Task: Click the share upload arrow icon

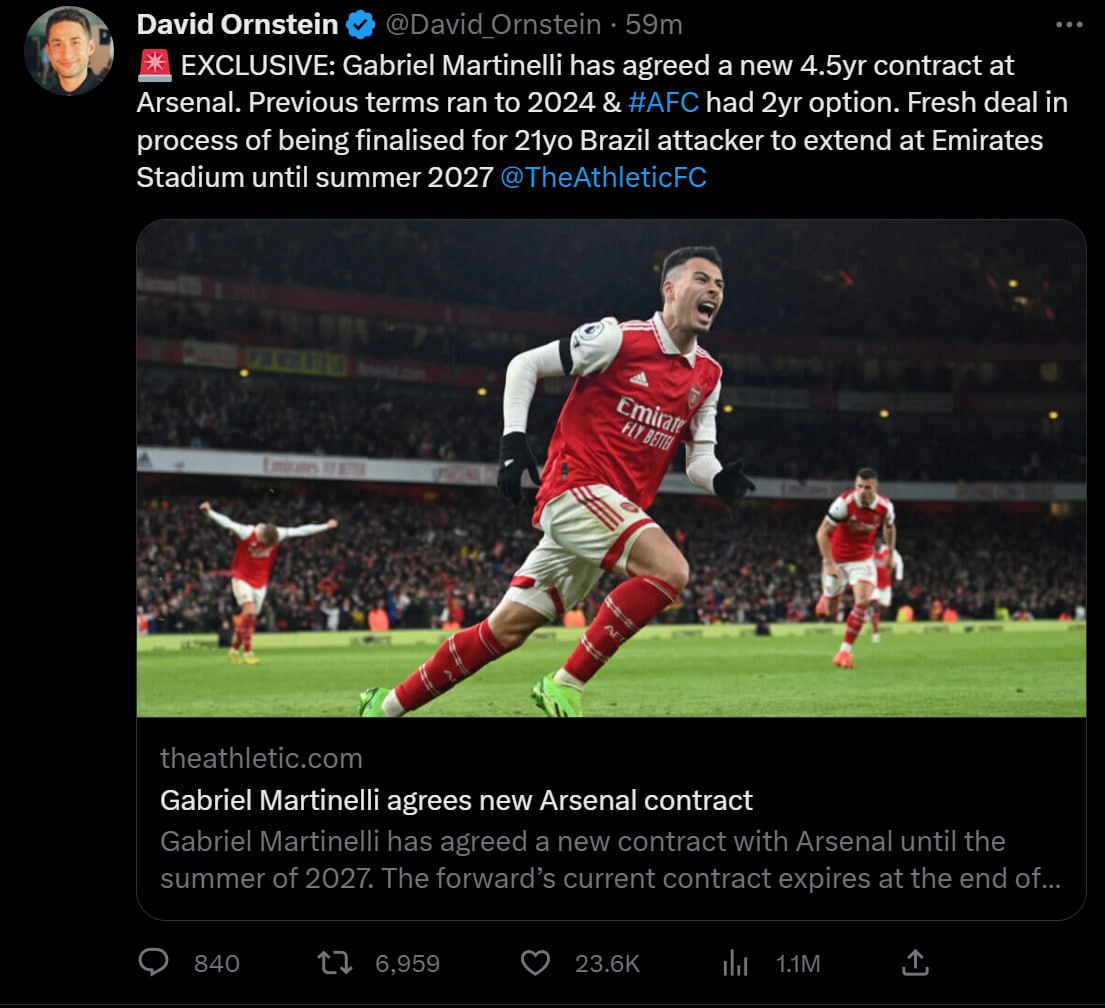Action: click(x=915, y=962)
